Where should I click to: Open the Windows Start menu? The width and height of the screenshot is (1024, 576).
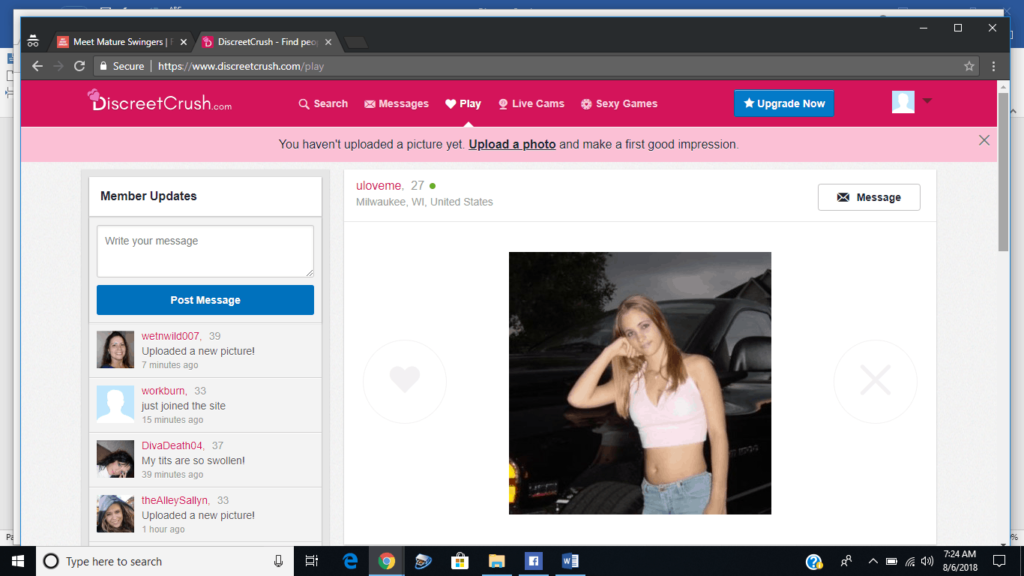tap(18, 561)
